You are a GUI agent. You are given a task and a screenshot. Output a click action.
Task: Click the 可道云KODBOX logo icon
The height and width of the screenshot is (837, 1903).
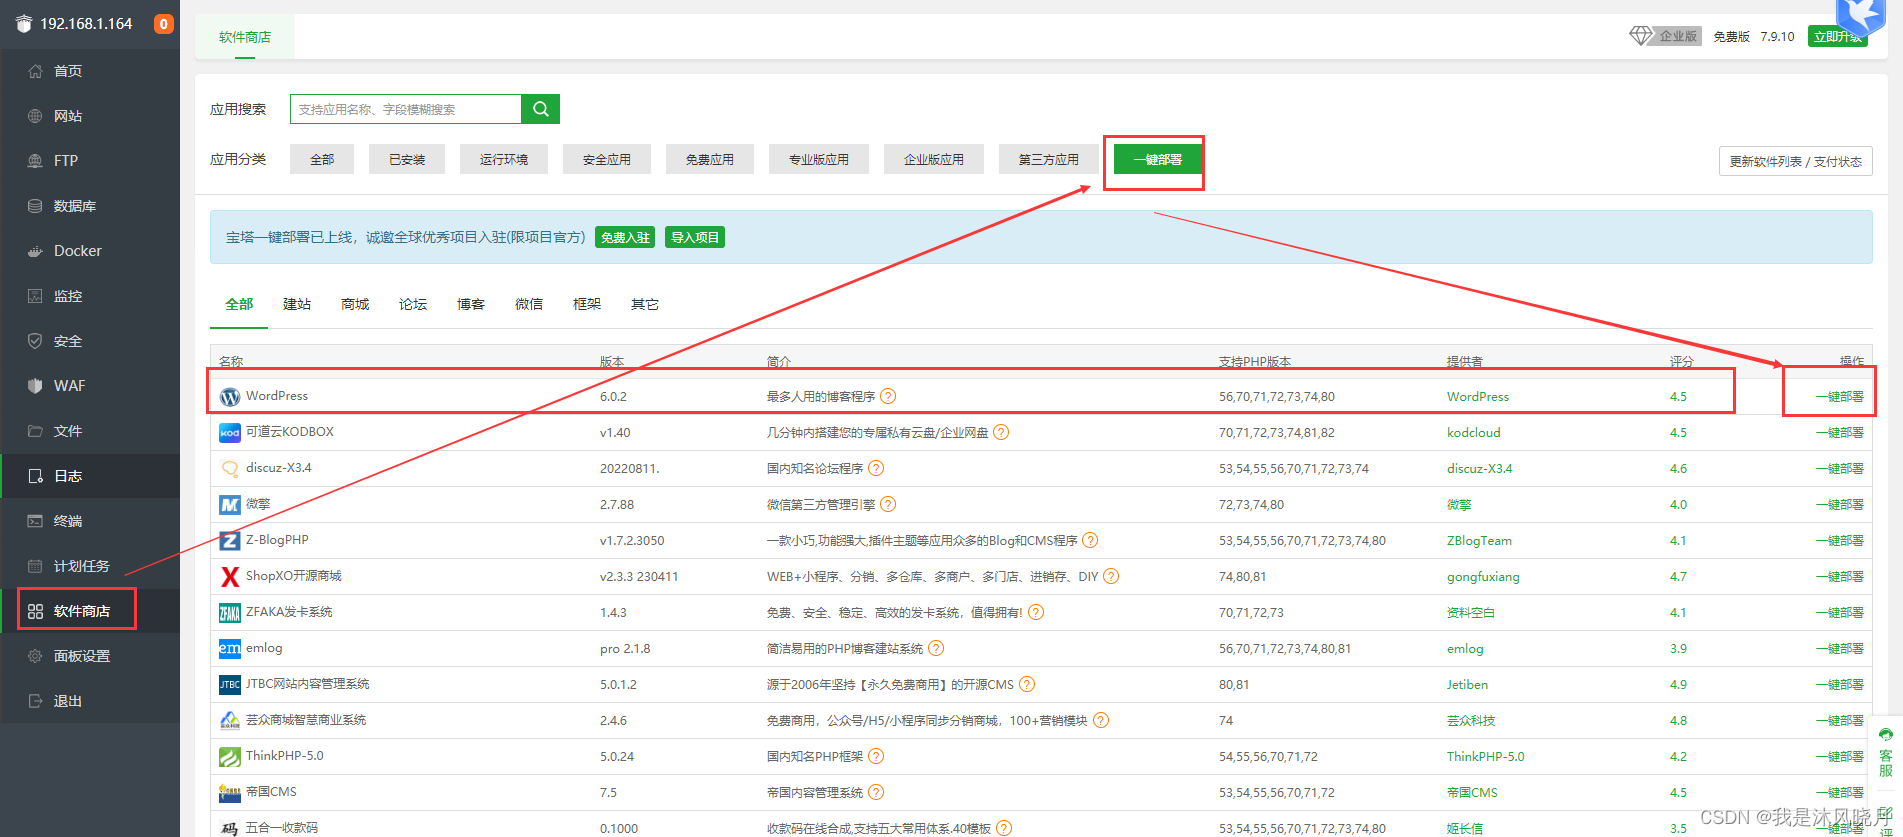[230, 433]
